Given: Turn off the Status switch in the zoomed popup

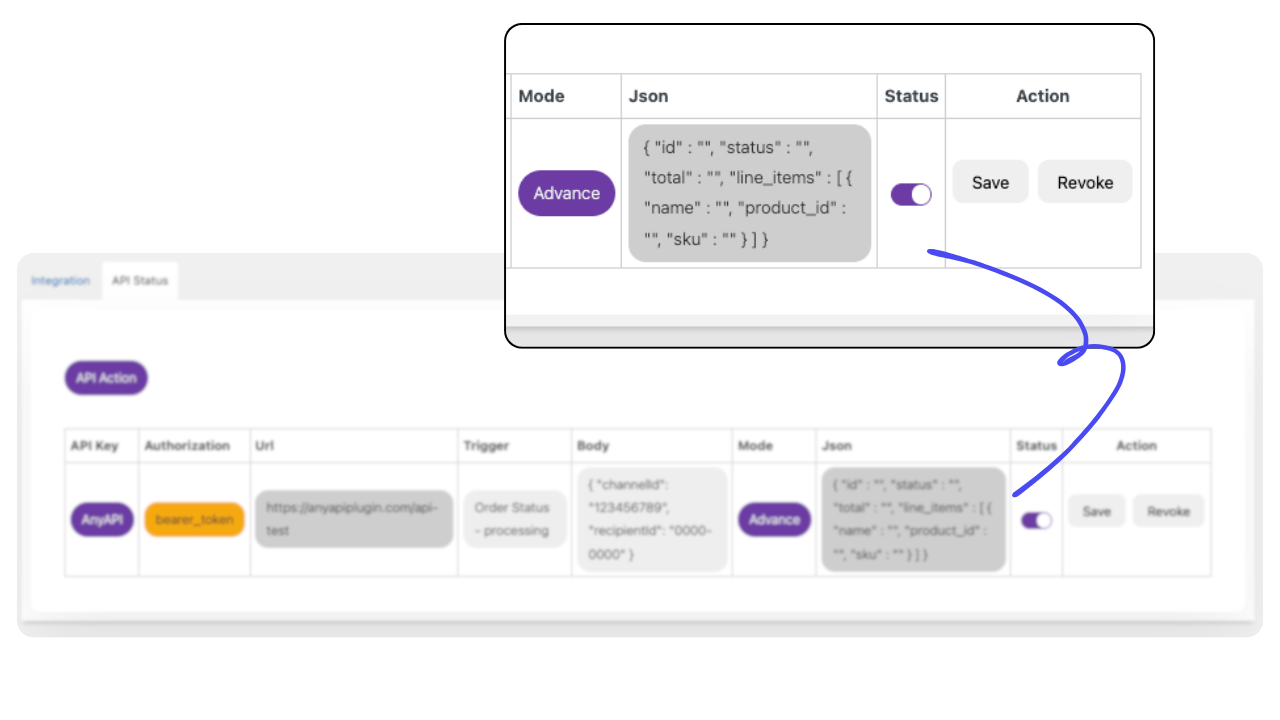Looking at the screenshot, I should (911, 194).
